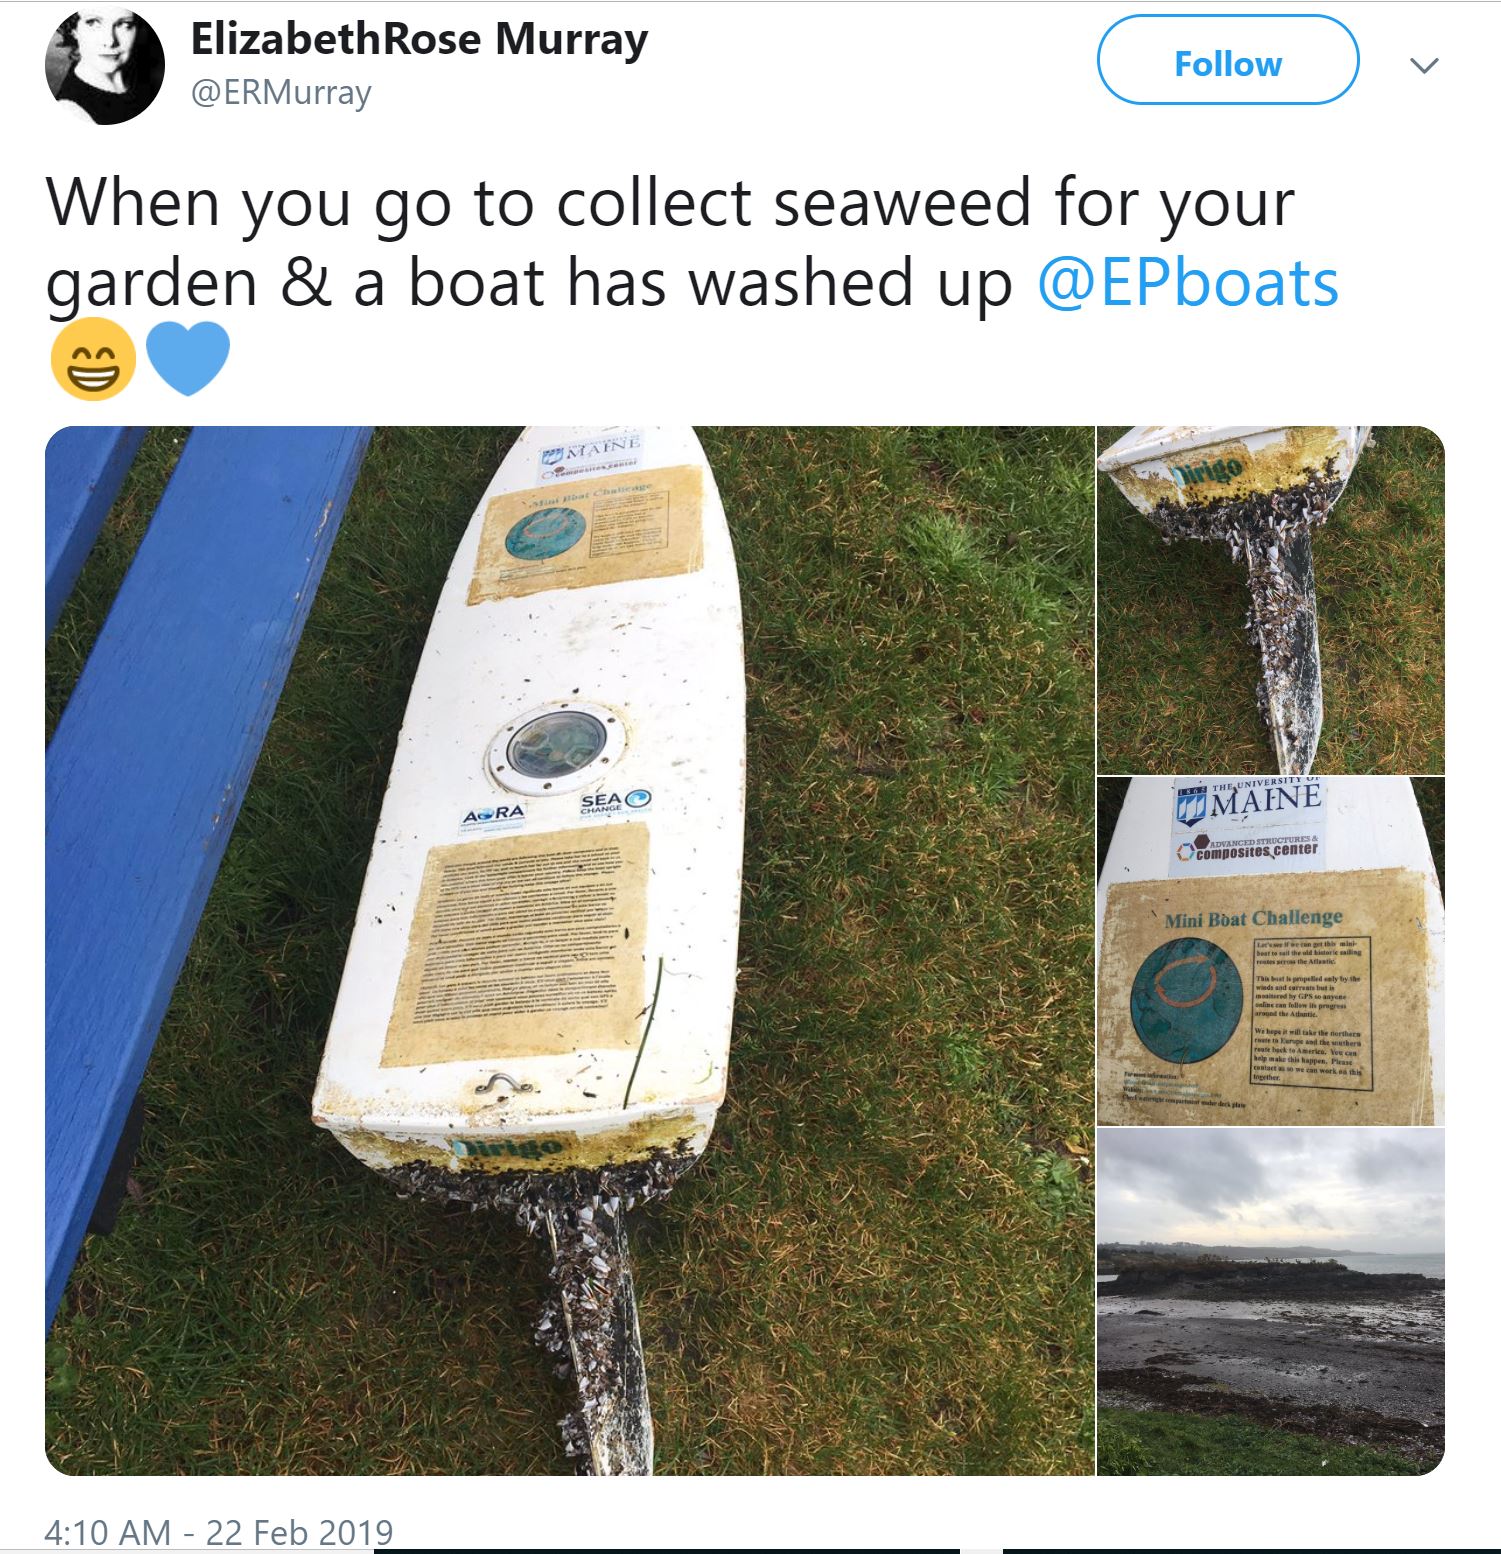This screenshot has width=1501, height=1554.
Task: Click the grinning face emoji
Action: coord(92,360)
